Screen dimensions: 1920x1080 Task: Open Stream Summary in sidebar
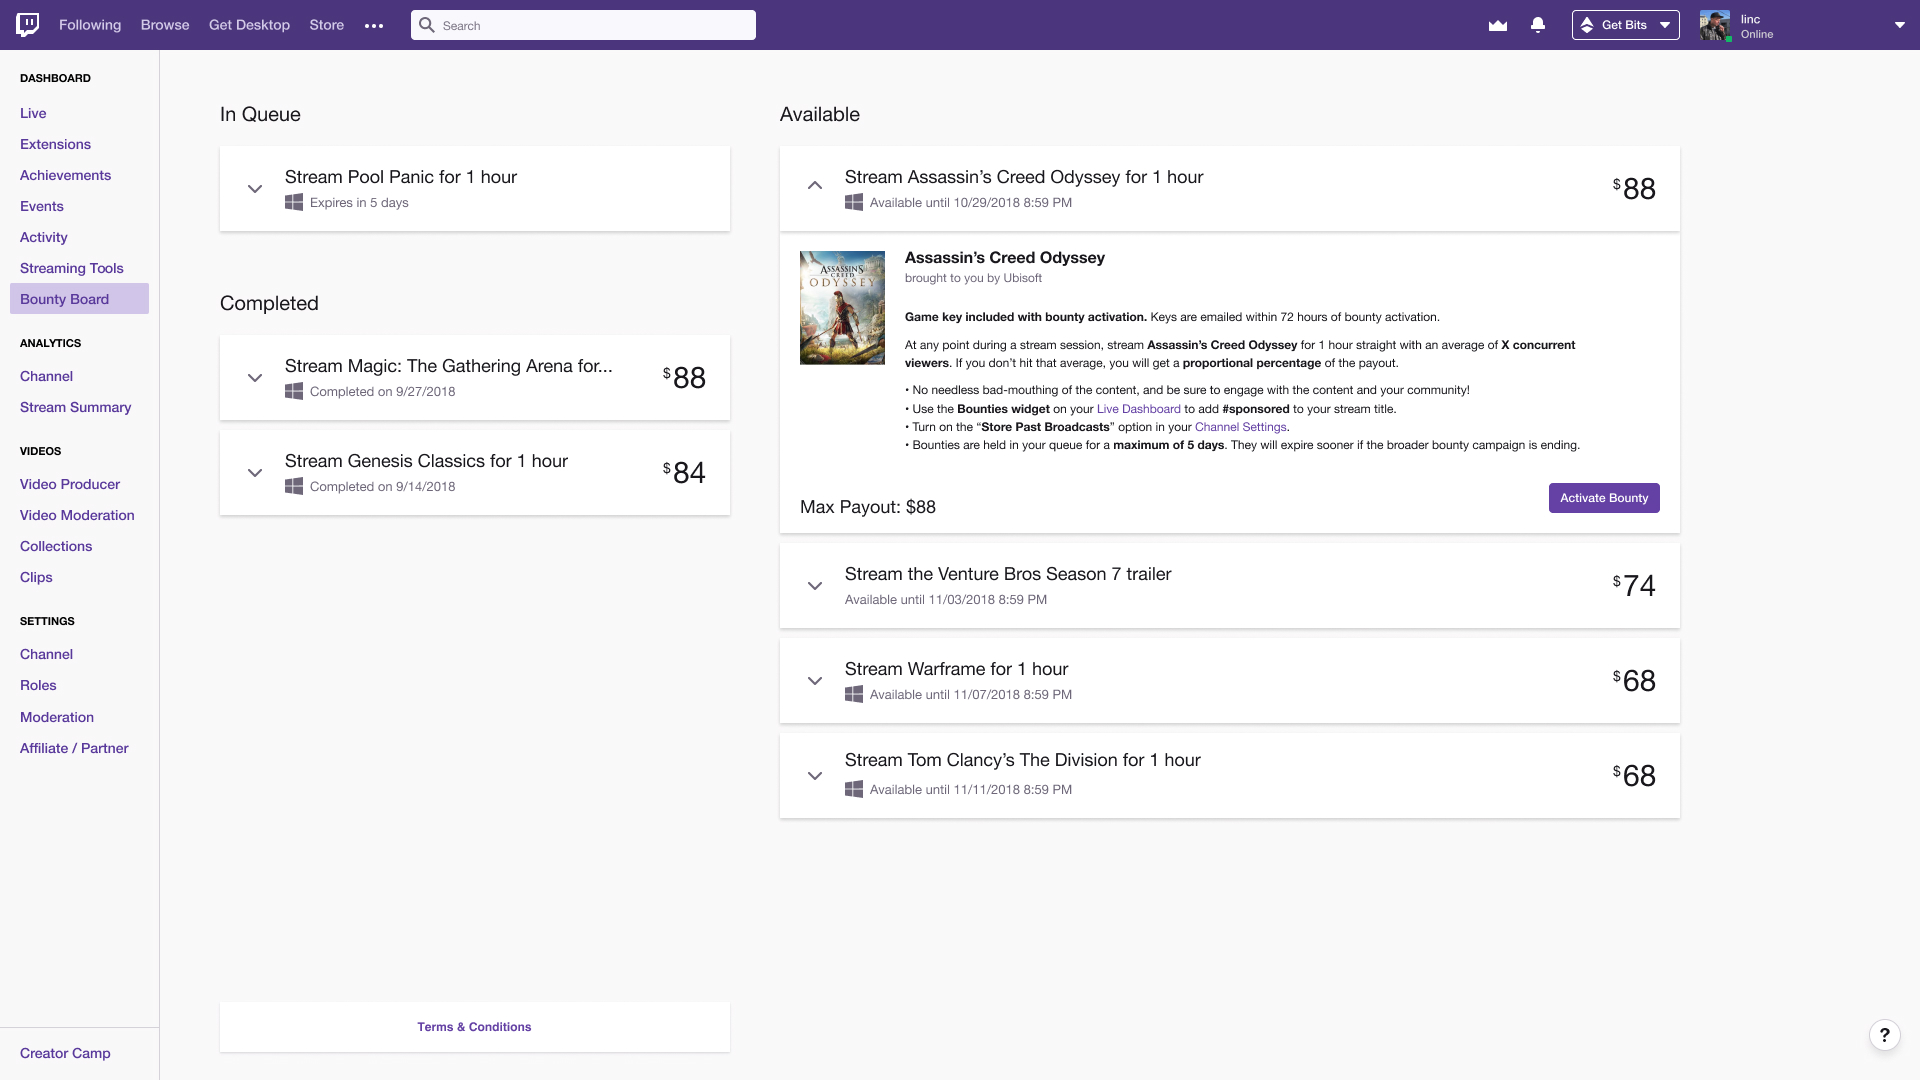point(75,407)
